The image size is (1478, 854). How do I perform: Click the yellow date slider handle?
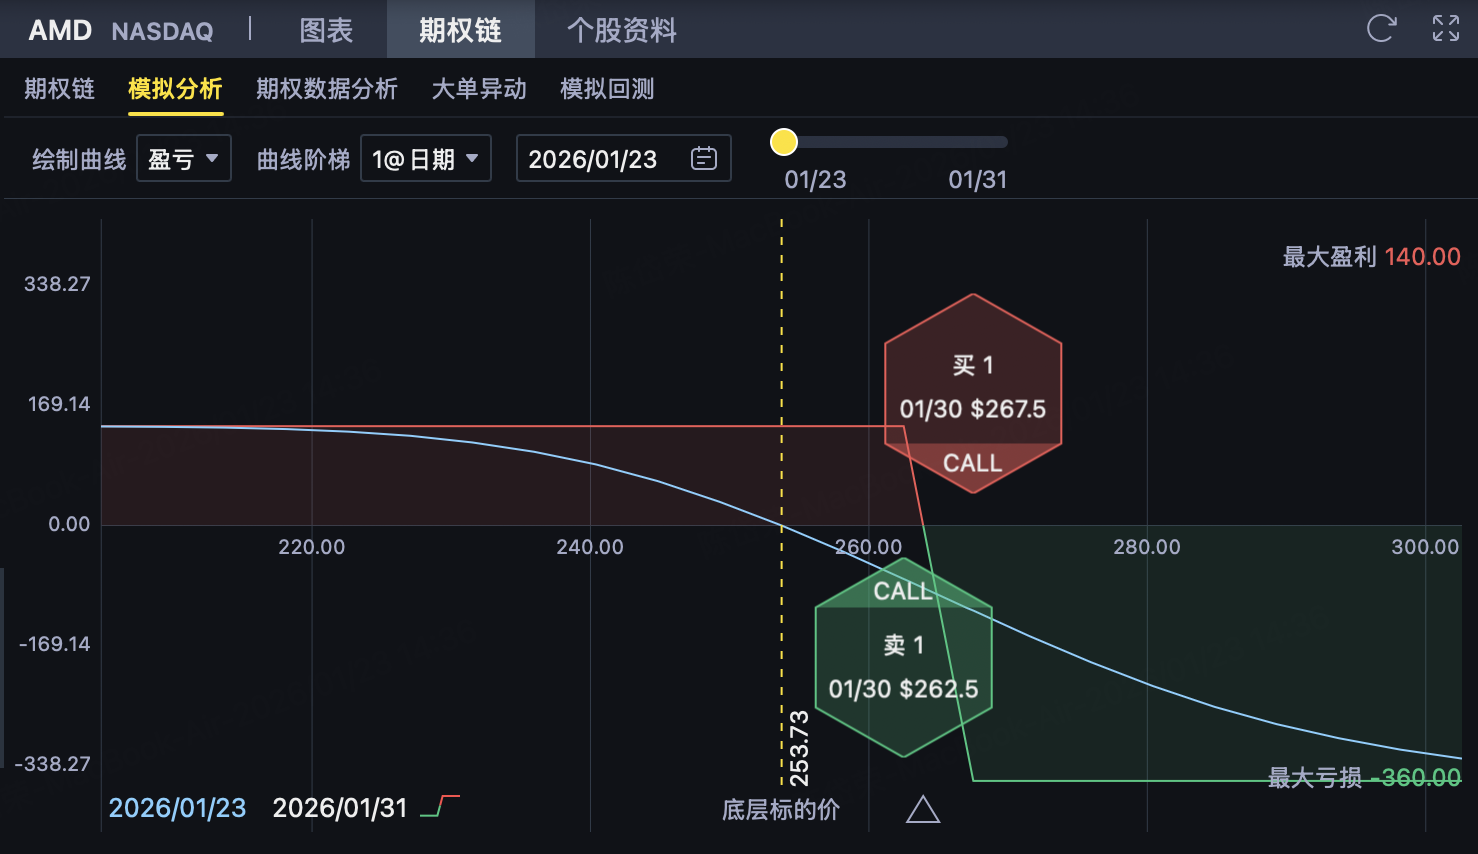pyautogui.click(x=784, y=142)
